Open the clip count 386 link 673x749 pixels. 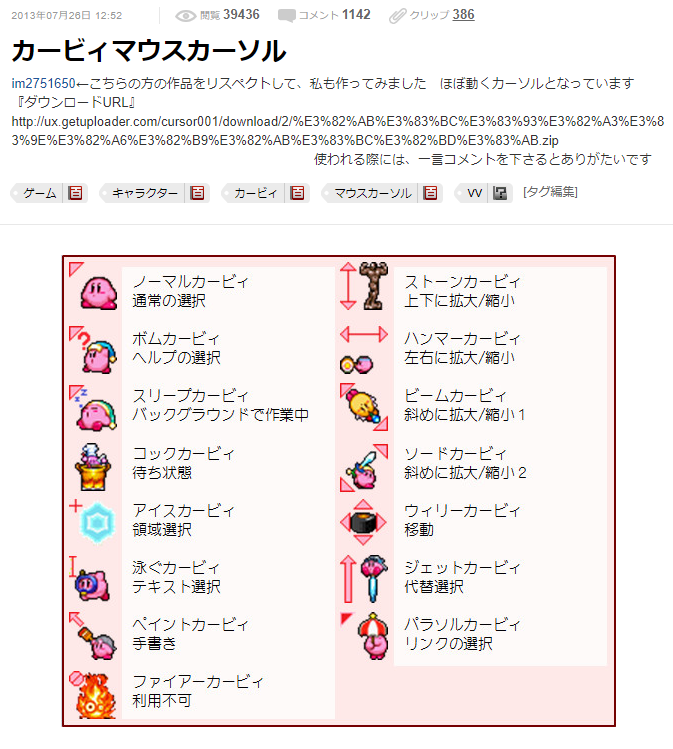click(463, 15)
